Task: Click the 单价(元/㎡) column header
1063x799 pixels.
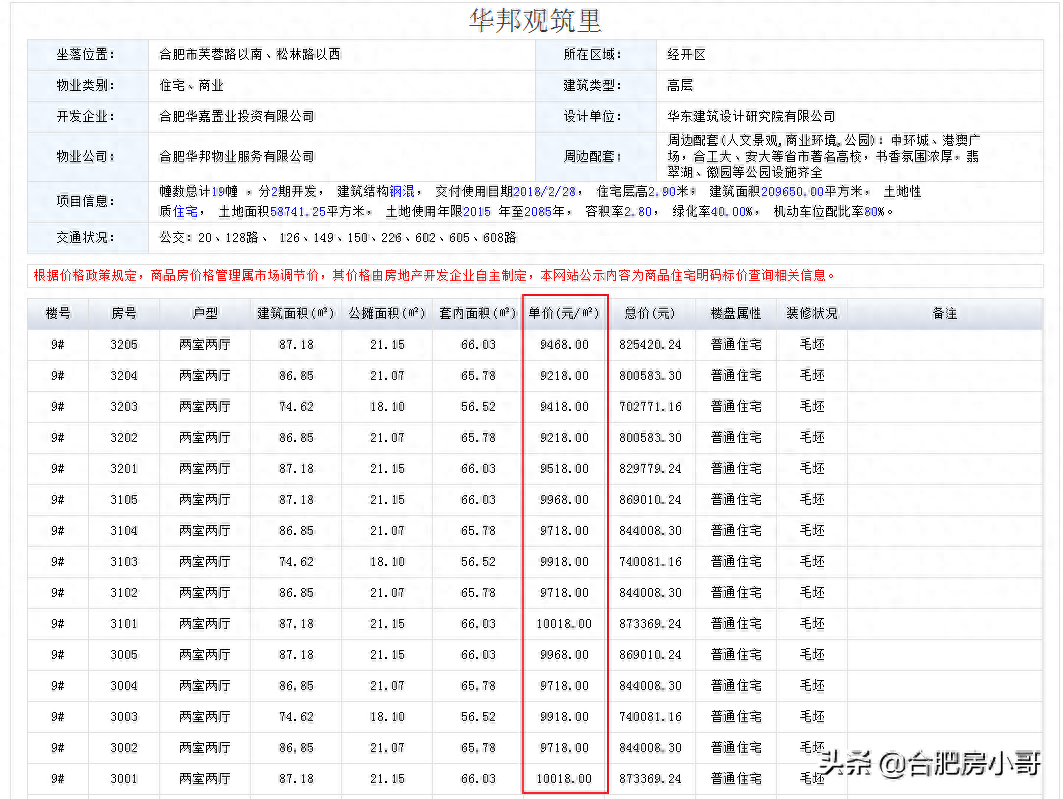Action: [x=564, y=313]
